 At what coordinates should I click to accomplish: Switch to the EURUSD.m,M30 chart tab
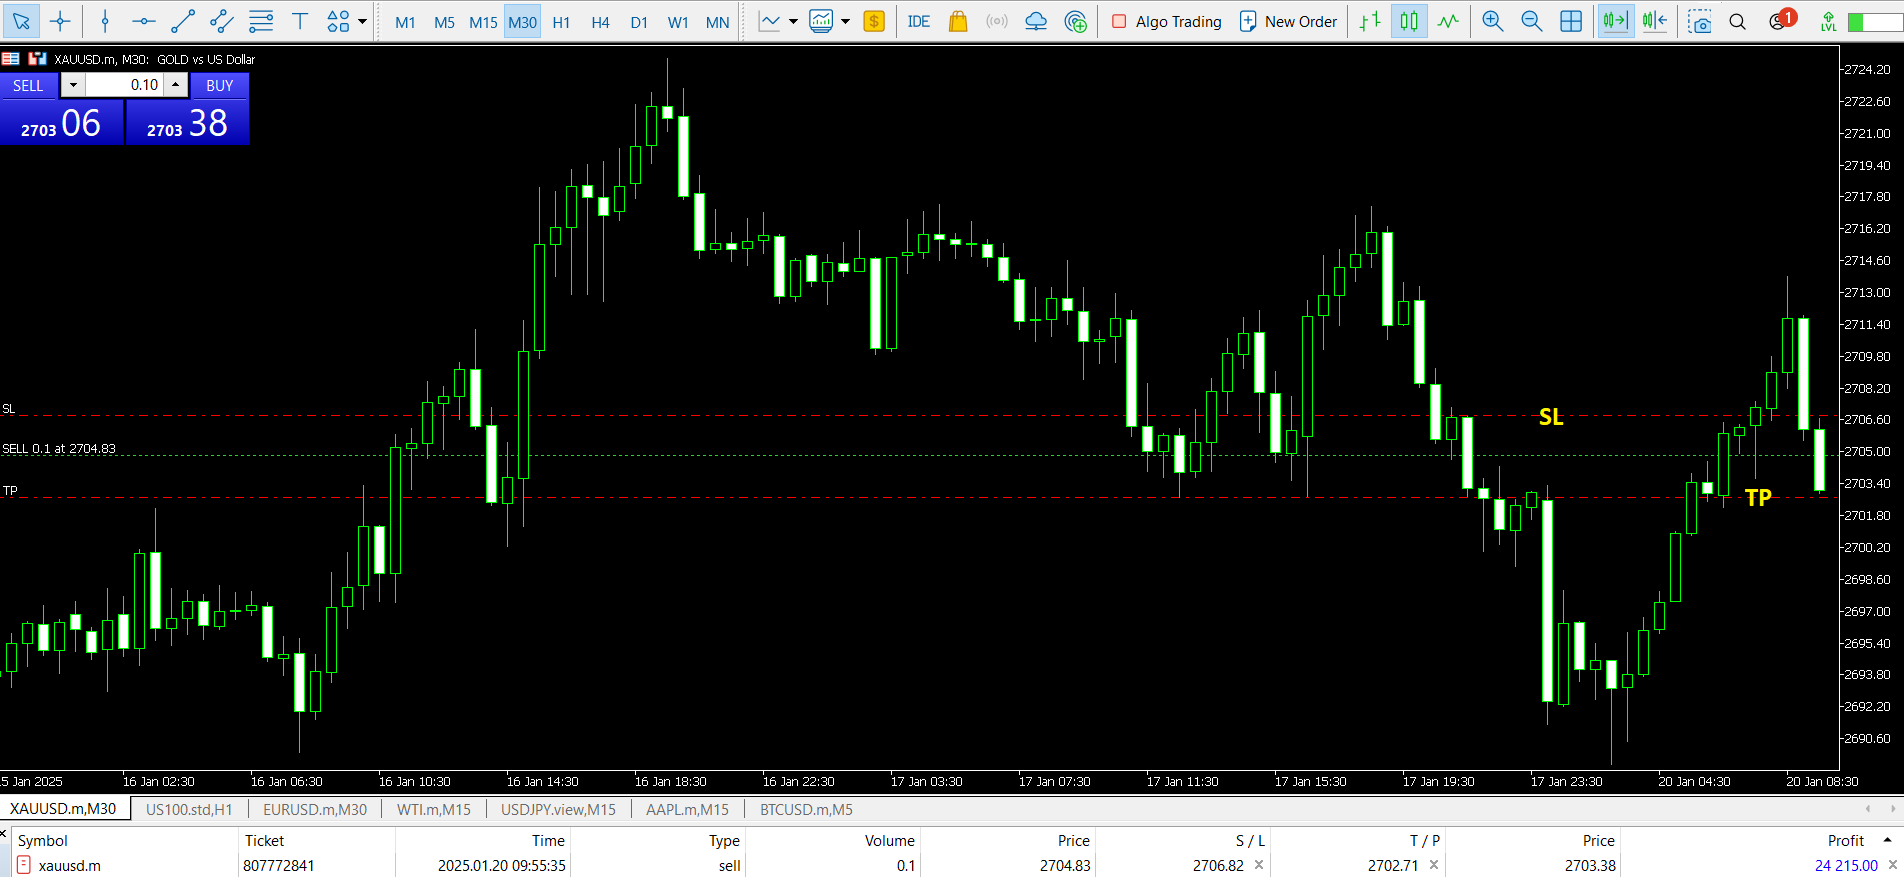click(x=314, y=809)
